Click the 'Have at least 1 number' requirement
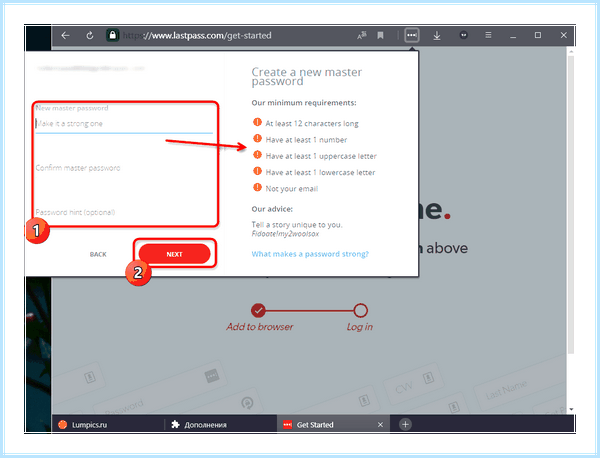The image size is (600, 458). coord(306,140)
